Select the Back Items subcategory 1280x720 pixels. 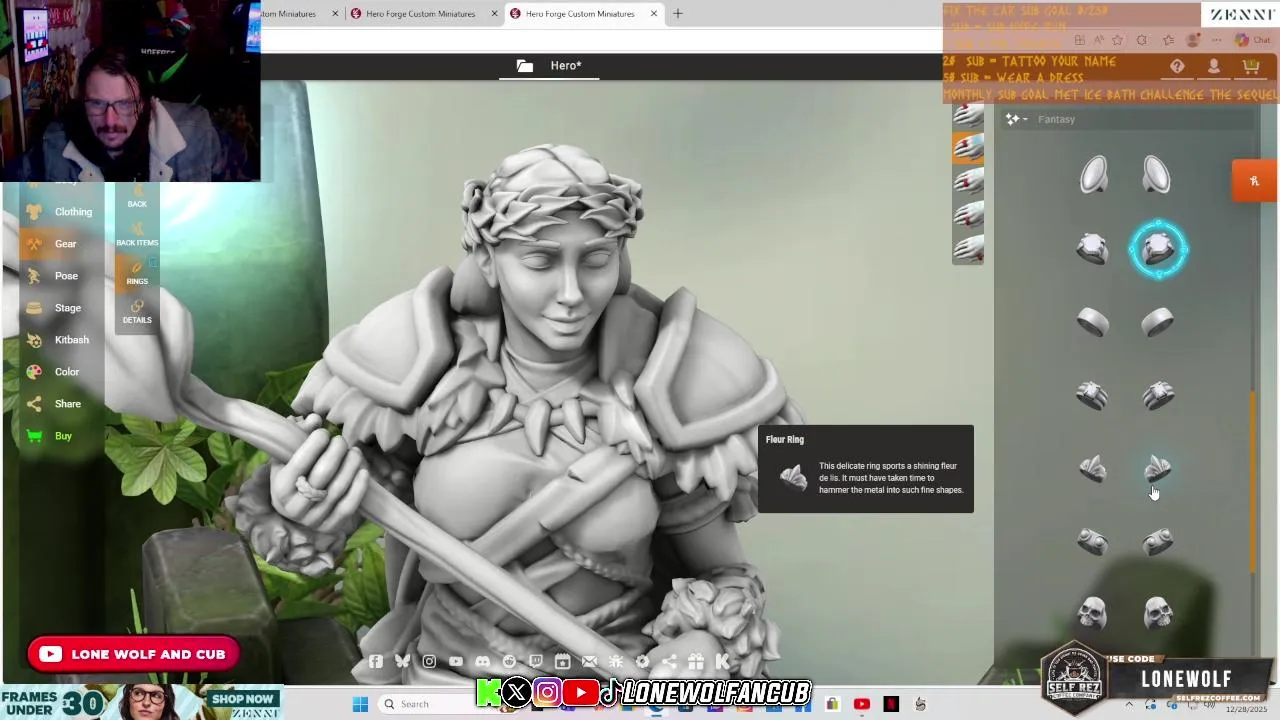coord(137,234)
